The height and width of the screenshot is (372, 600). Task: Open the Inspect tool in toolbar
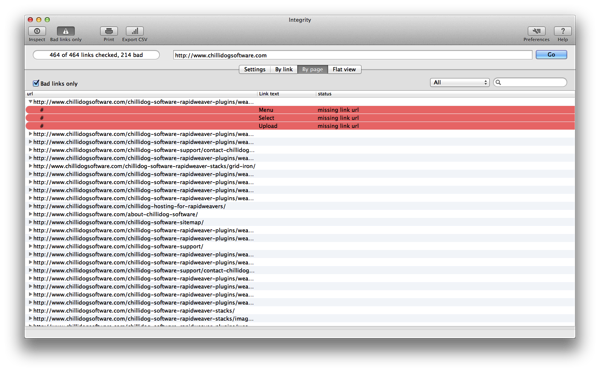click(x=37, y=31)
